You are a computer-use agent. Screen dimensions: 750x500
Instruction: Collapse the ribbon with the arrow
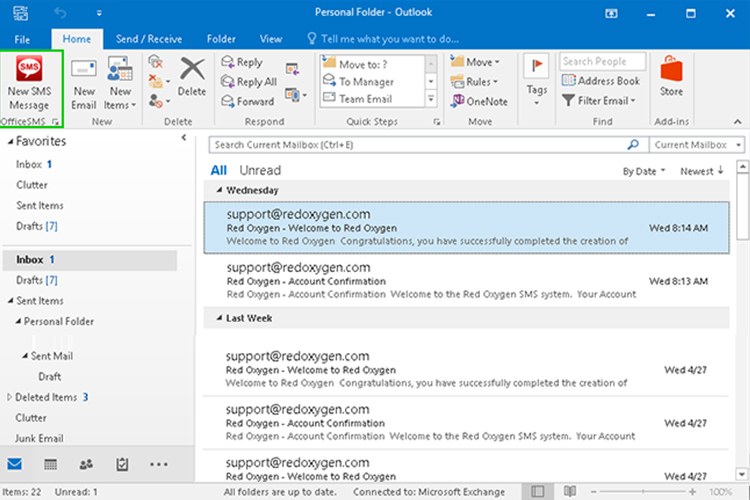[738, 122]
